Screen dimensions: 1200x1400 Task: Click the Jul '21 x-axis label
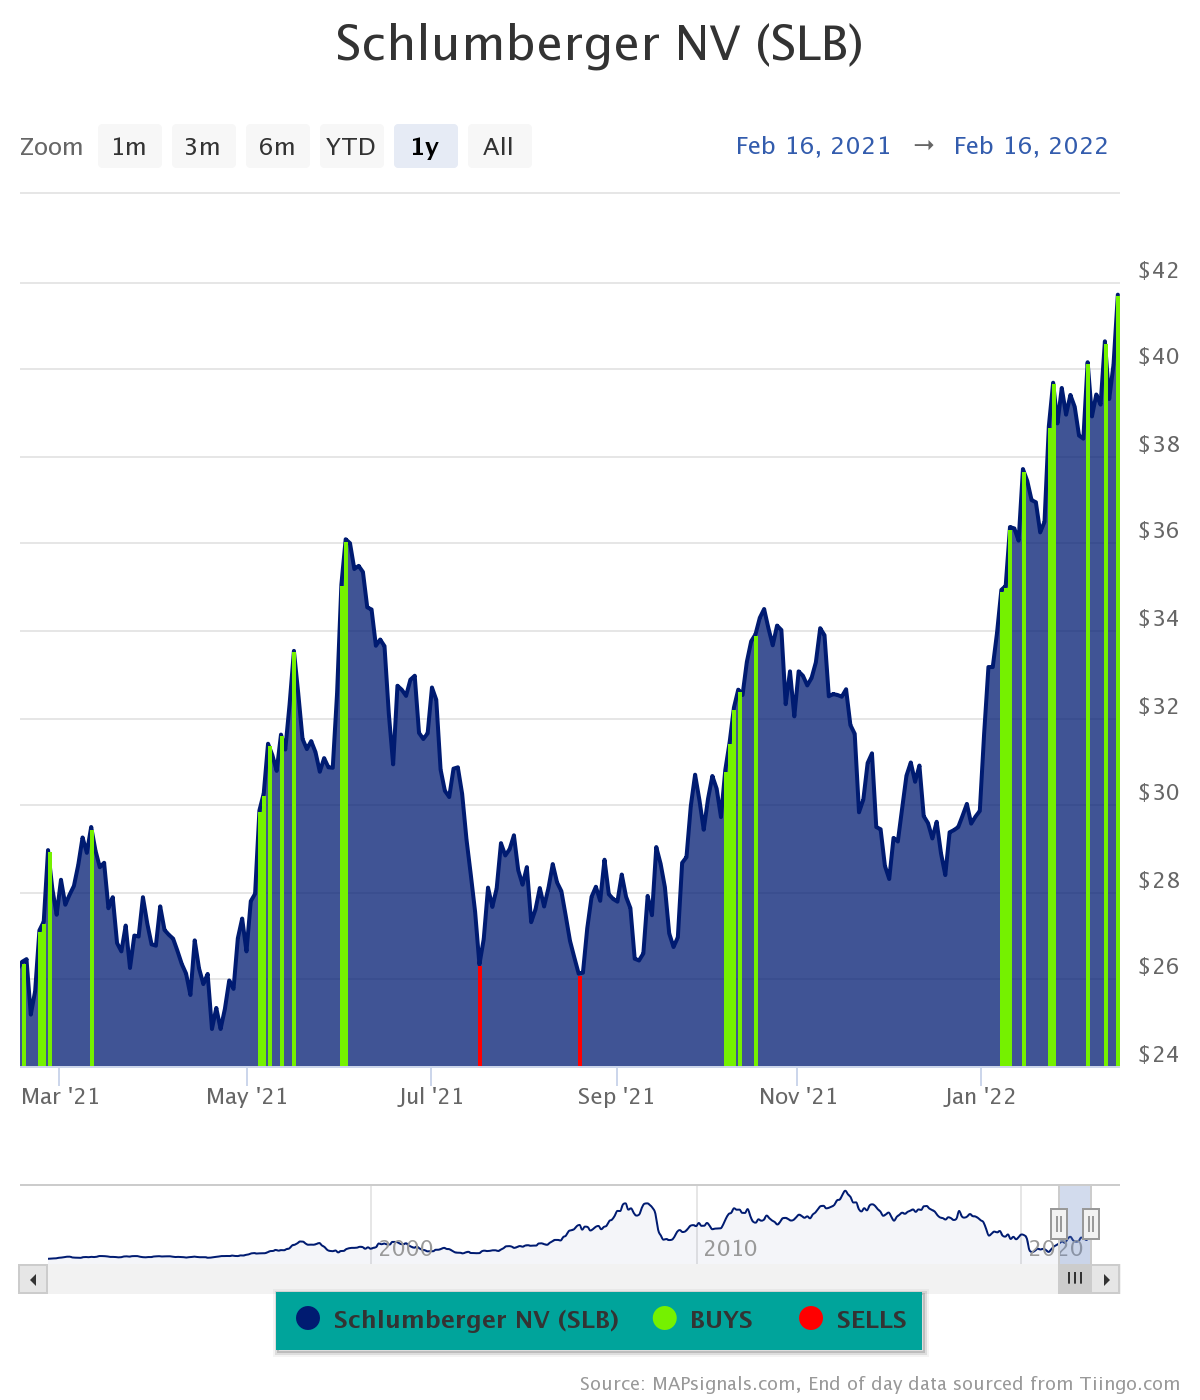click(431, 1096)
